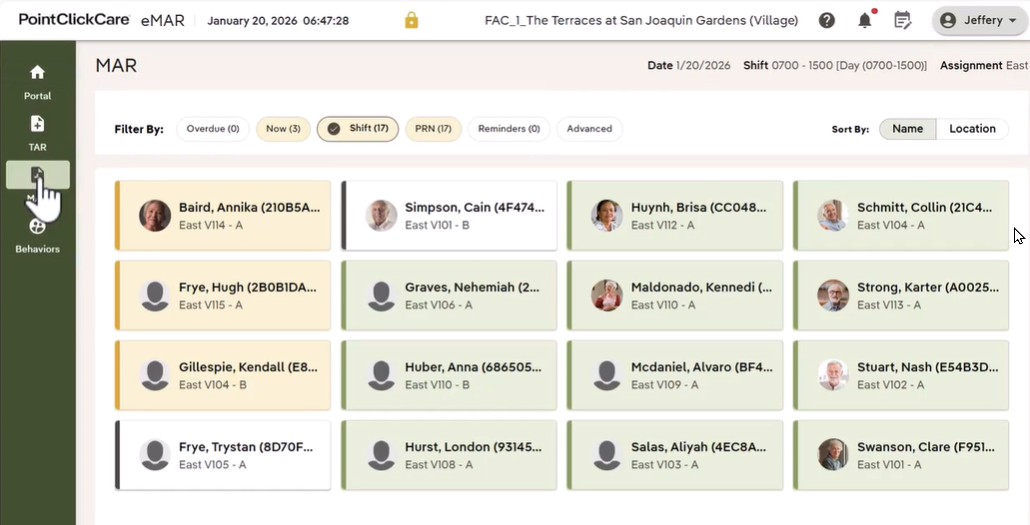Viewport: 1030px width, 525px height.
Task: Filter by Reminders (0)
Action: 509,129
